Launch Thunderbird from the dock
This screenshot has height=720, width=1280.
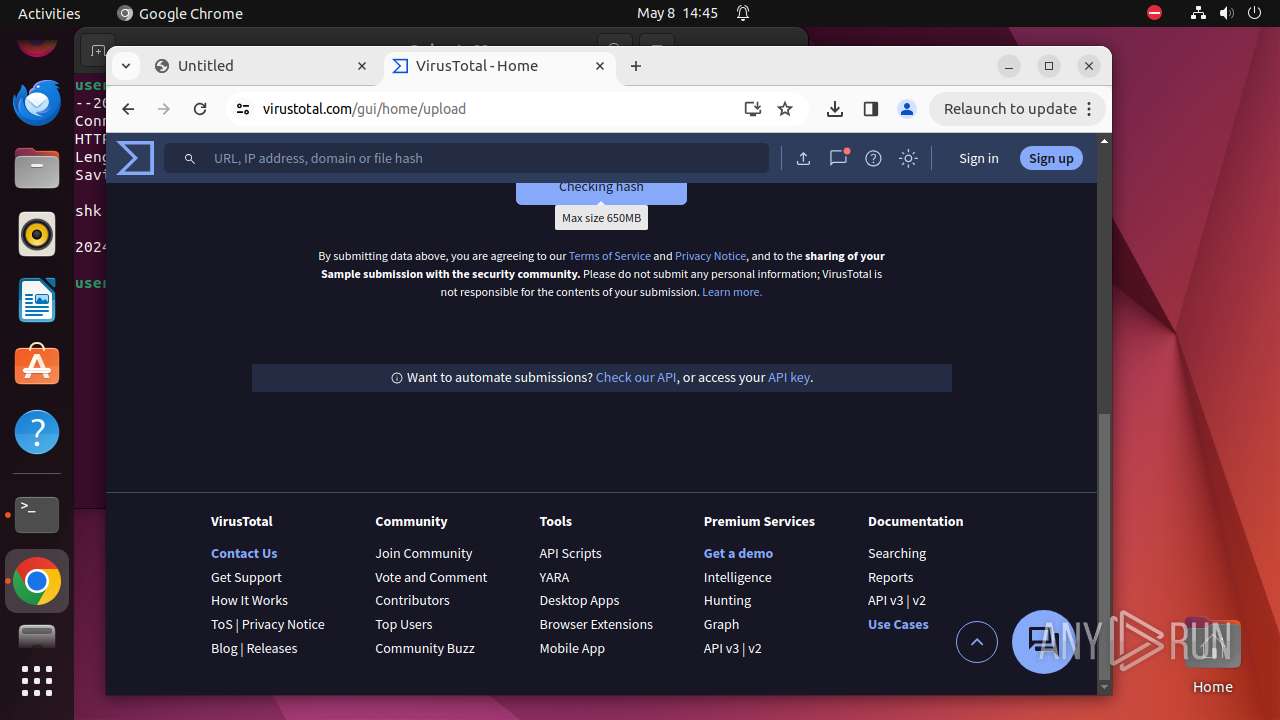pos(37,101)
